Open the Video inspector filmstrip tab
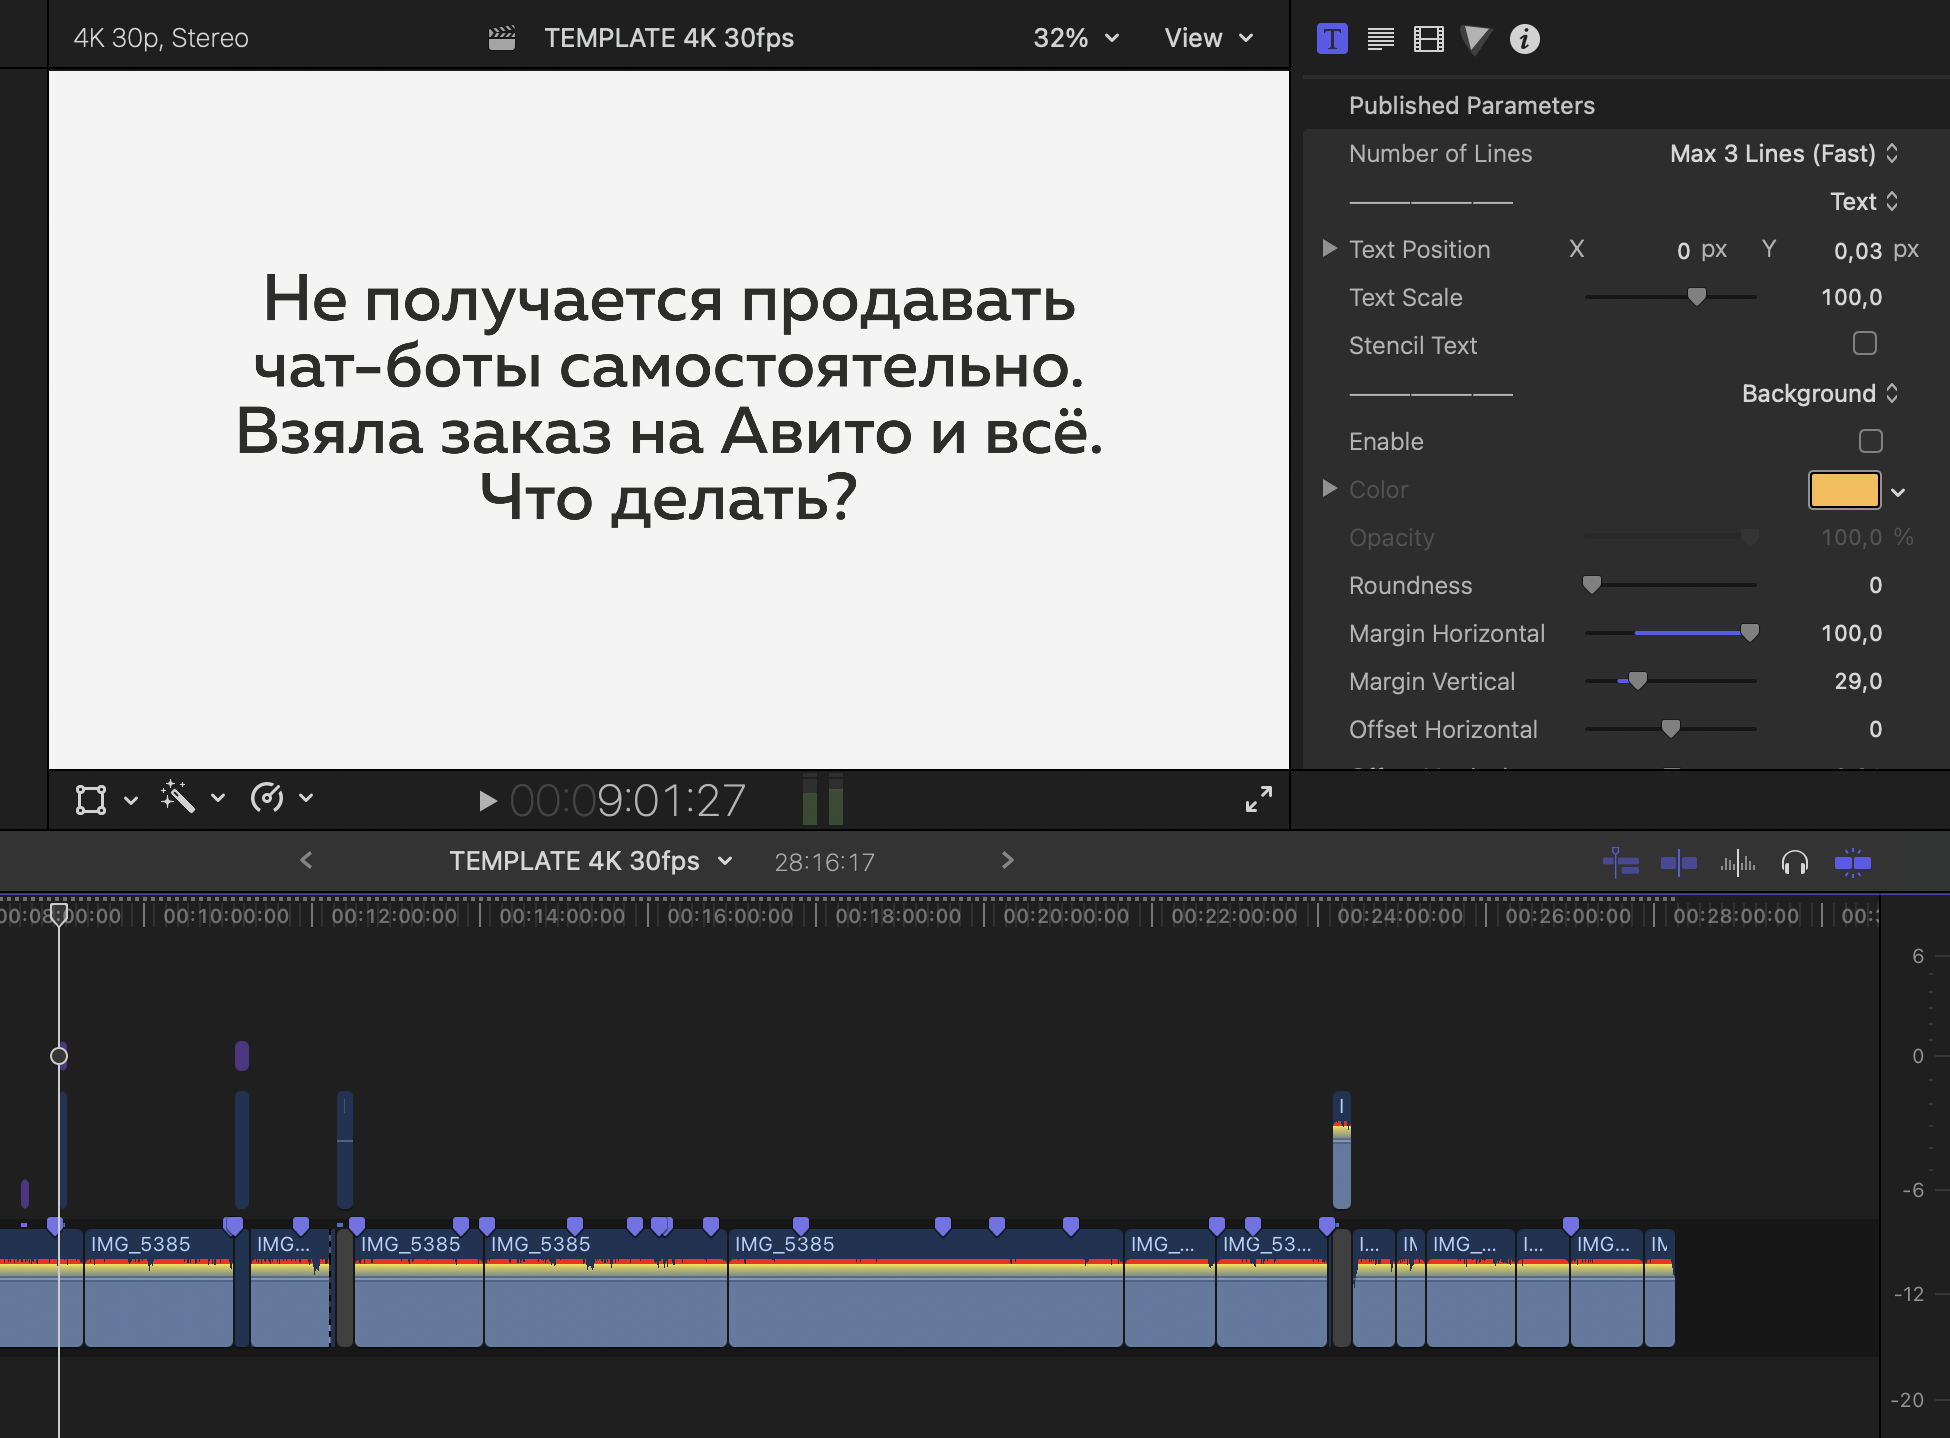Viewport: 1950px width, 1438px height. (x=1429, y=39)
